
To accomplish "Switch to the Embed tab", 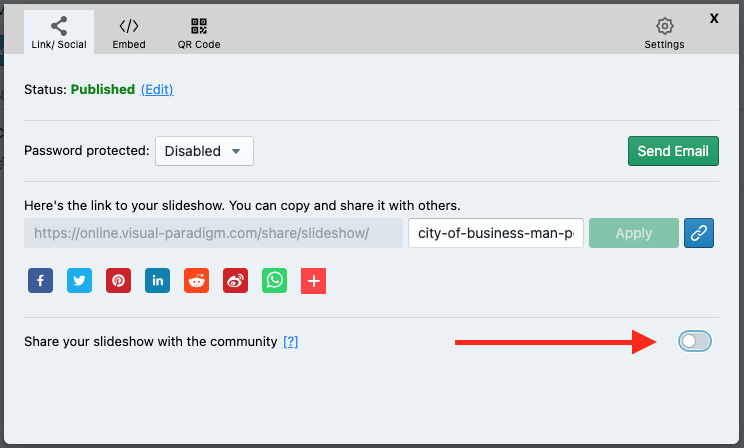I will 128,33.
